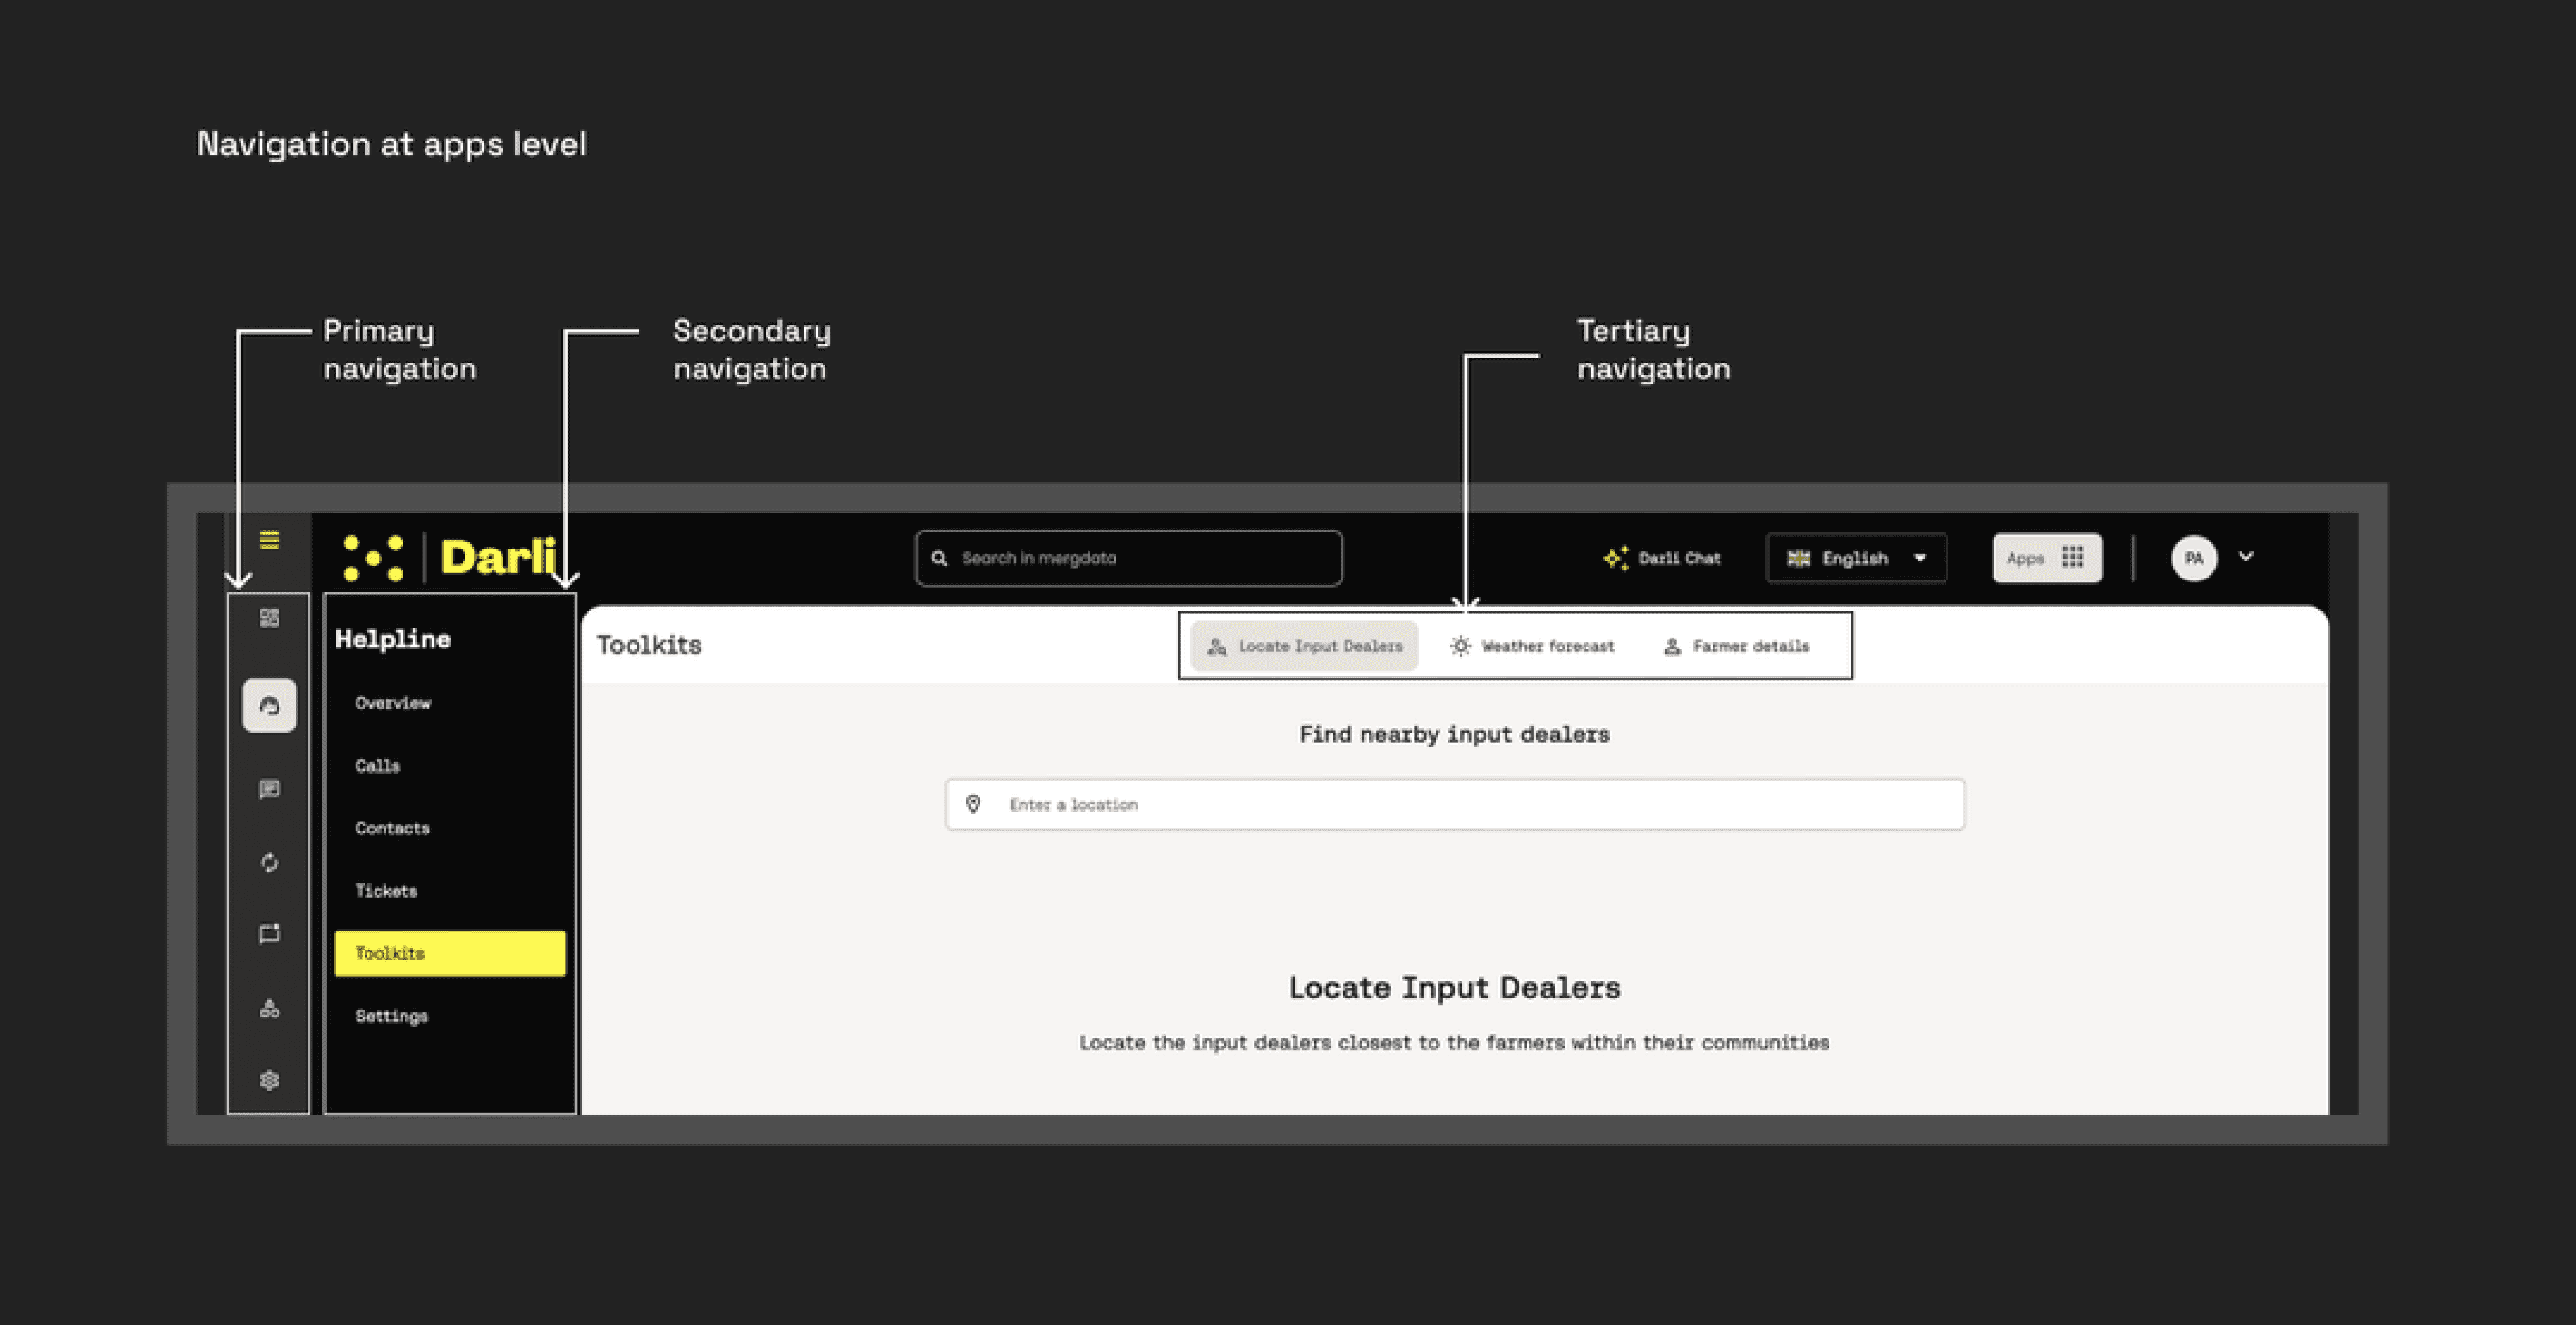This screenshot has height=1325, width=2576.
Task: Expand the English language dropdown
Action: click(x=1856, y=558)
